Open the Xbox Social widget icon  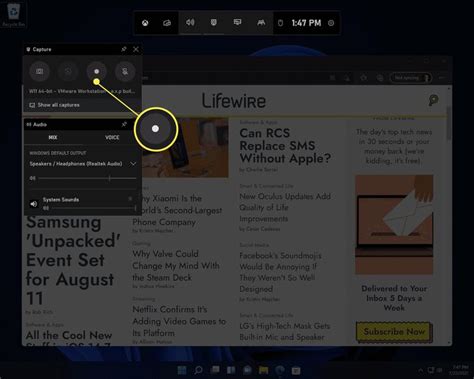(x=261, y=23)
